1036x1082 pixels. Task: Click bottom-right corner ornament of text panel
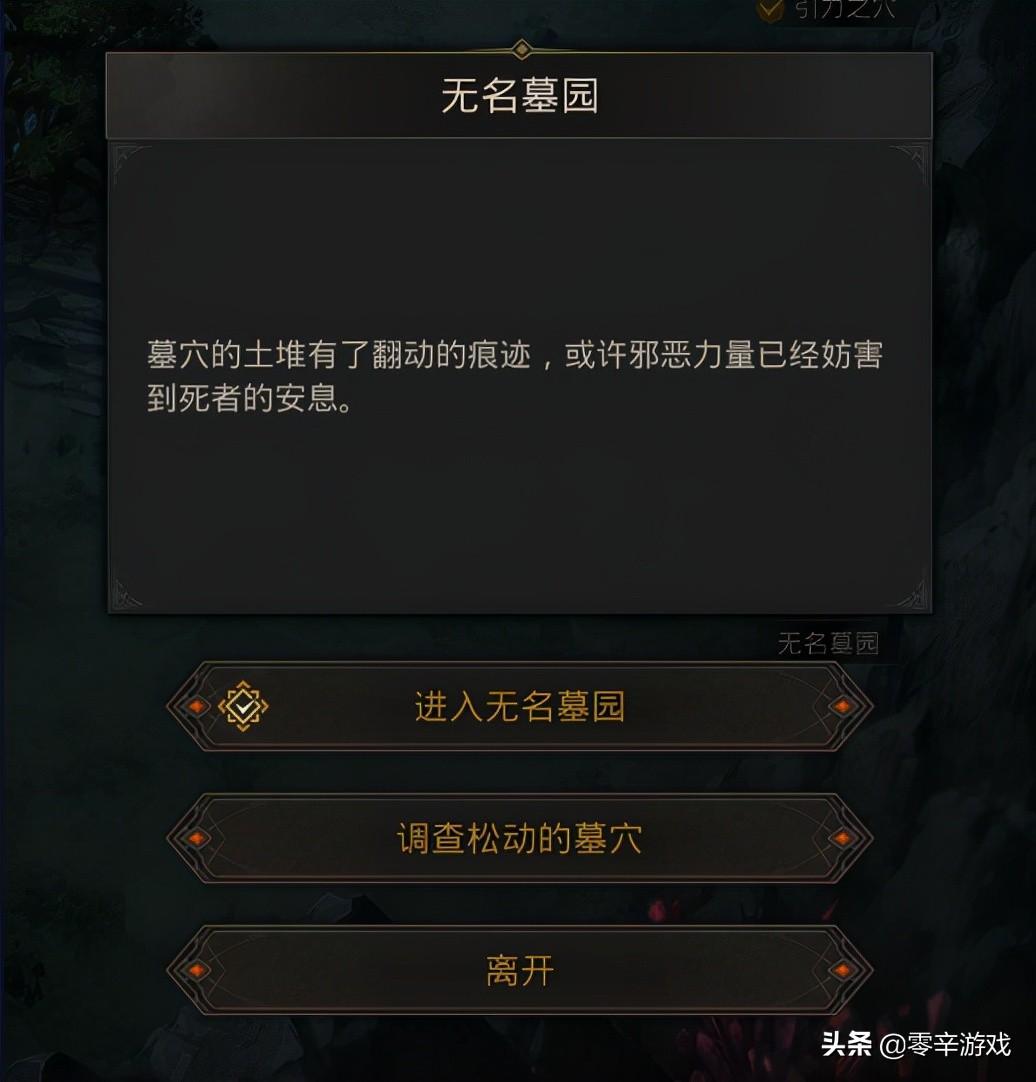click(911, 593)
